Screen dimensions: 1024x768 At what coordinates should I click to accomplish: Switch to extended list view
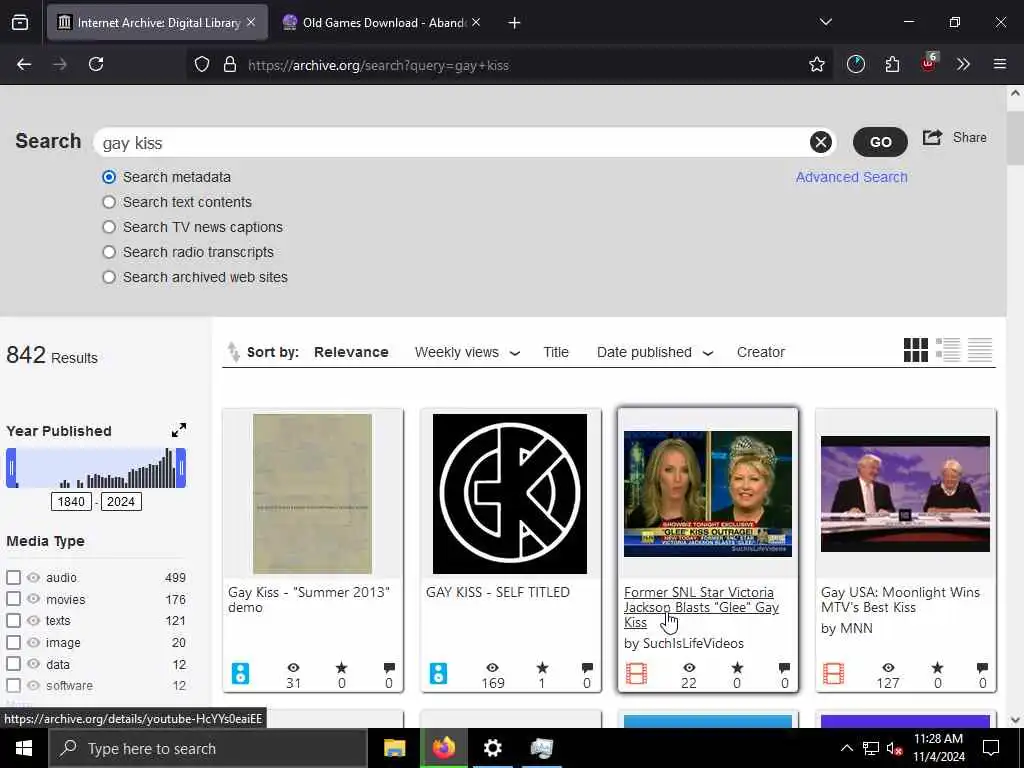pos(948,350)
